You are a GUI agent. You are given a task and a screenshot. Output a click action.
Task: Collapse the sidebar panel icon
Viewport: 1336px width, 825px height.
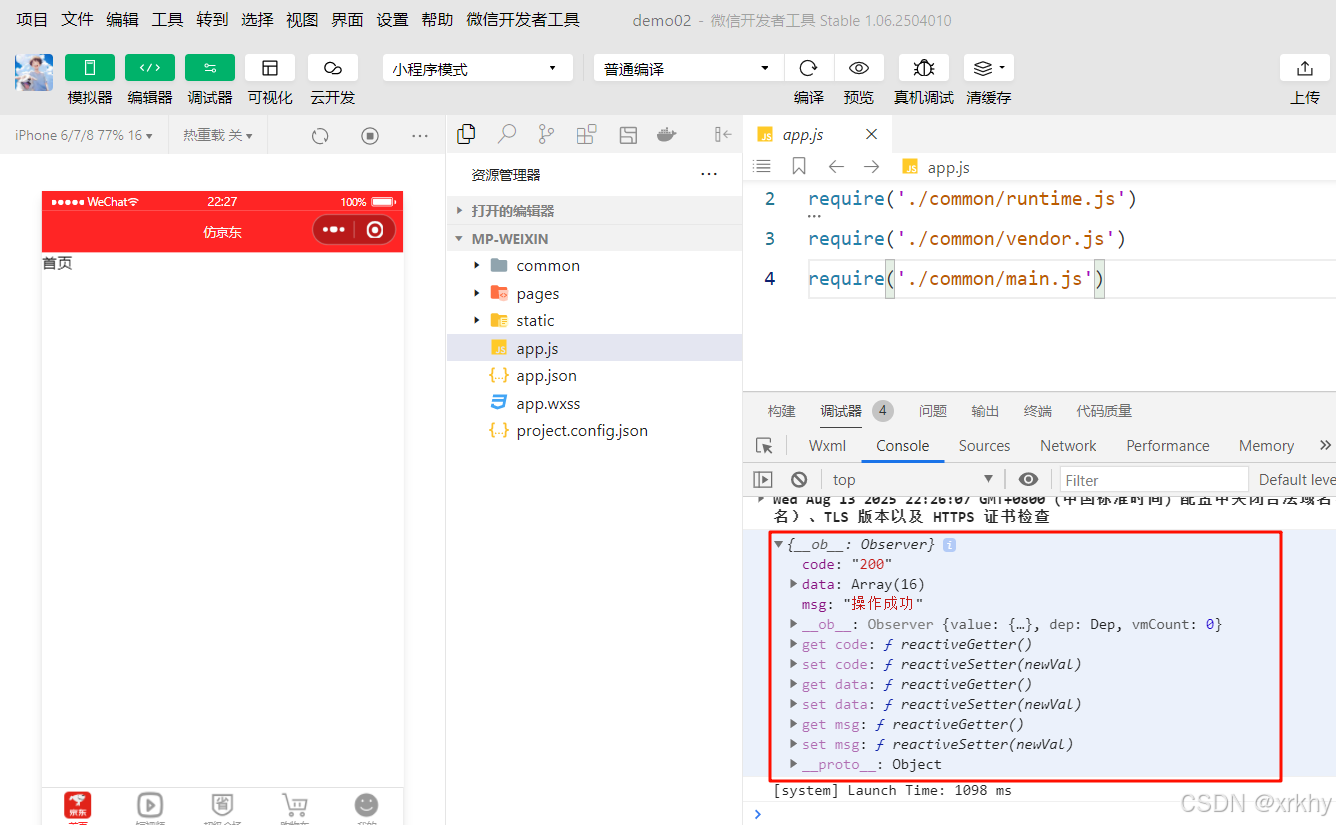pyautogui.click(x=722, y=135)
